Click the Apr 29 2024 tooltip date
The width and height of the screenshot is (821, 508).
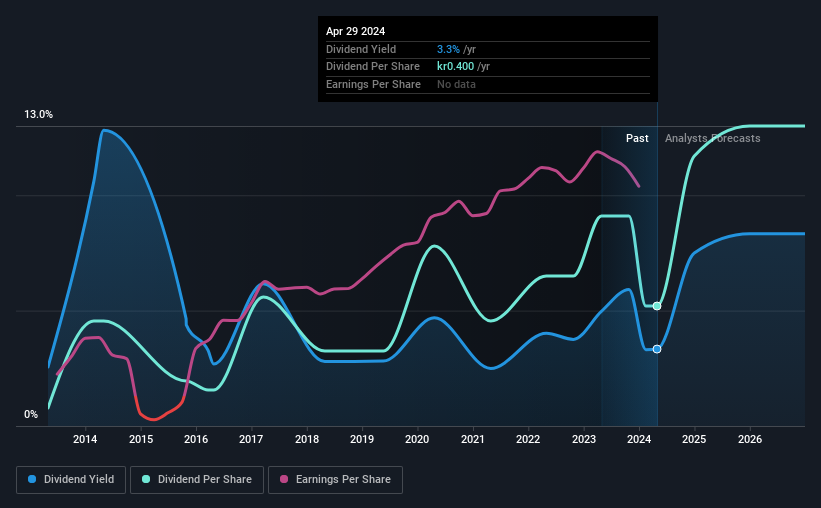point(356,31)
